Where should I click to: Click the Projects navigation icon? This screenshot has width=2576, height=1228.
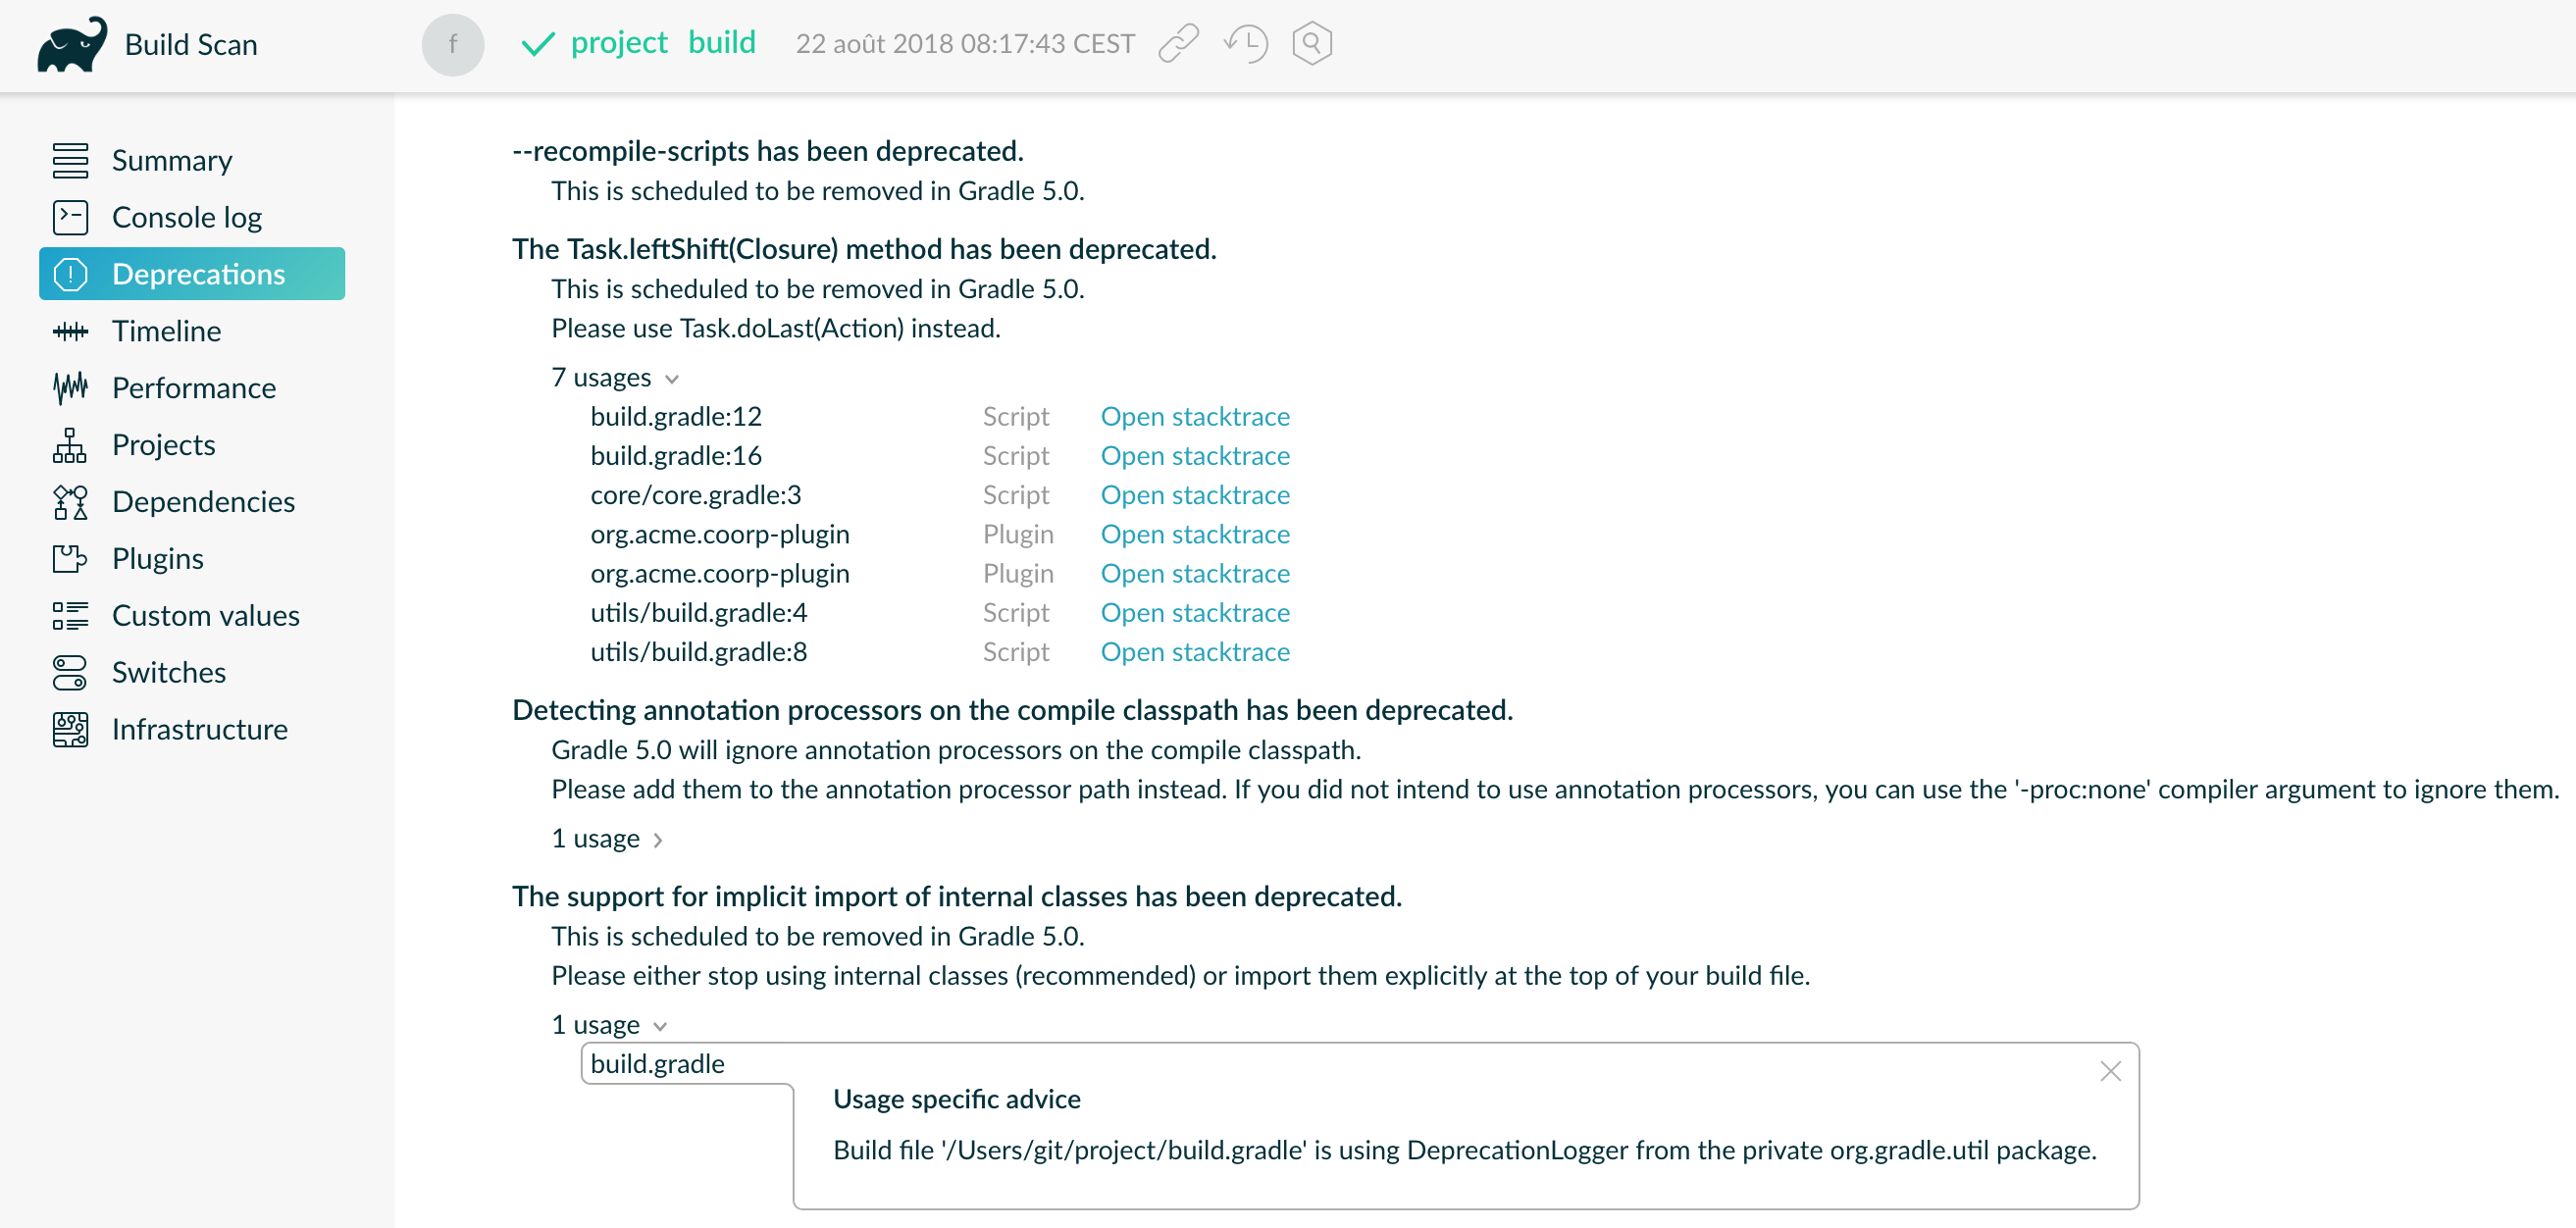[x=69, y=446]
